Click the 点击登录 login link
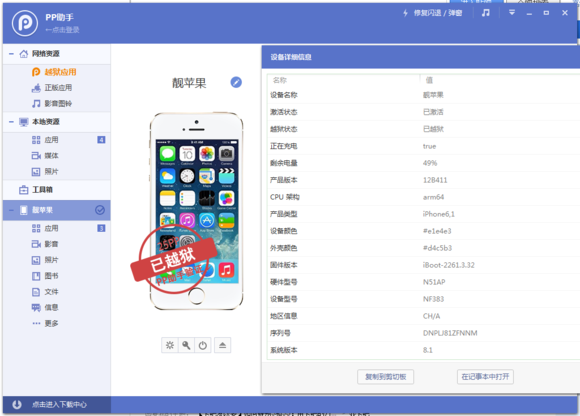 (x=63, y=30)
